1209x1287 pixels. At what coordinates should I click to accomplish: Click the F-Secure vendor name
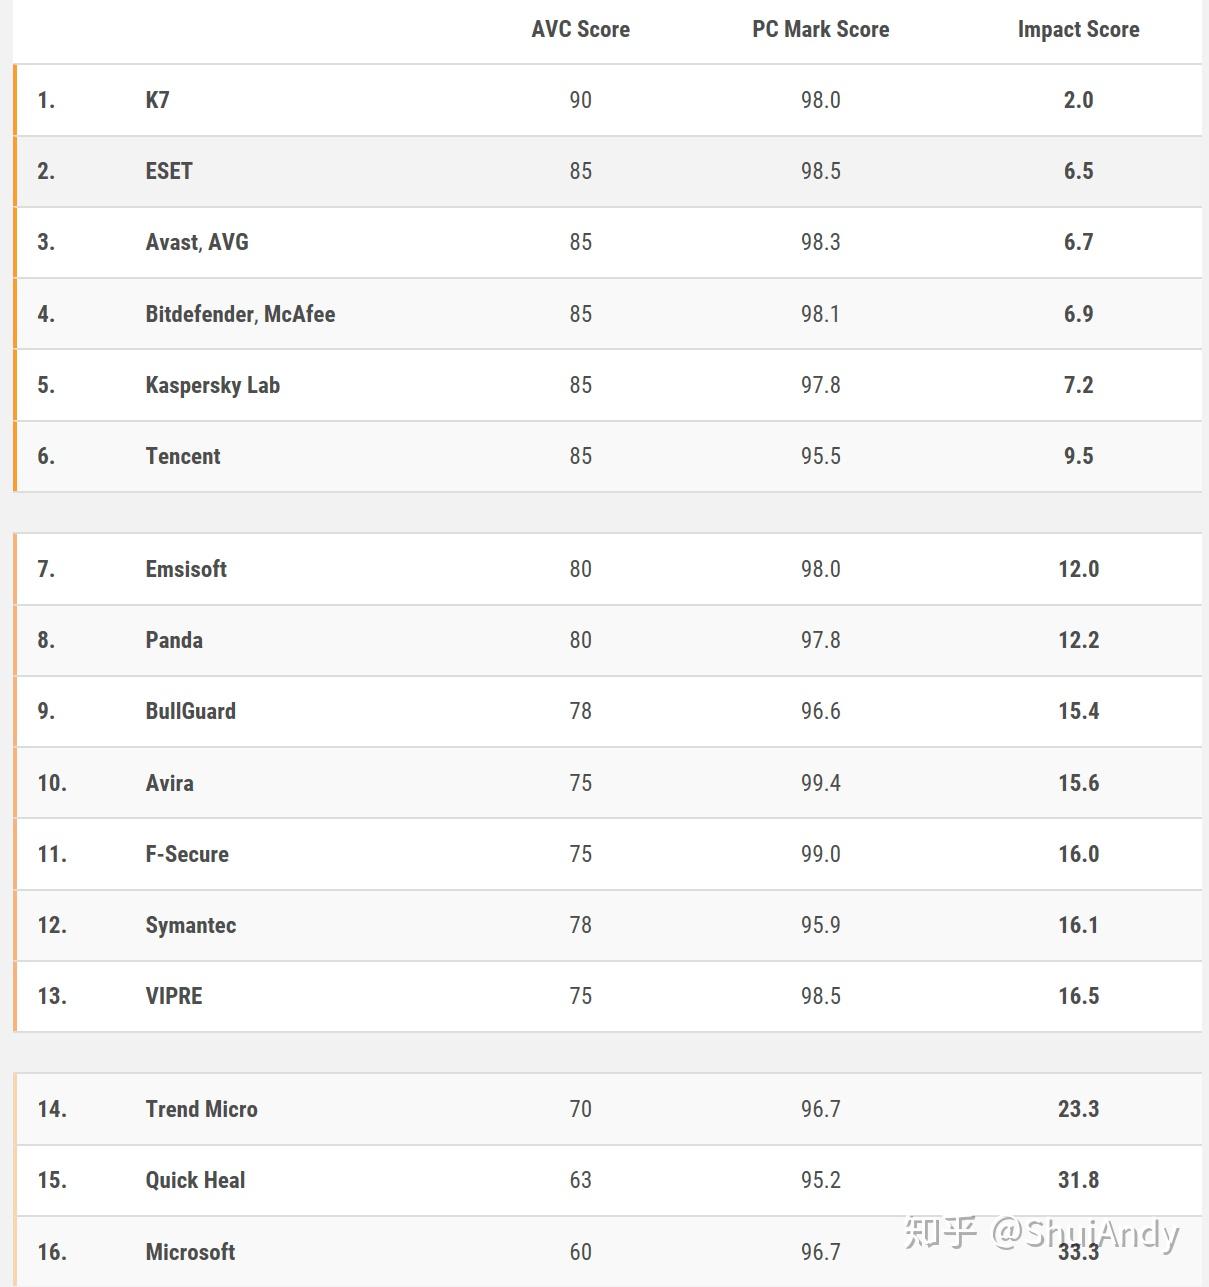187,854
